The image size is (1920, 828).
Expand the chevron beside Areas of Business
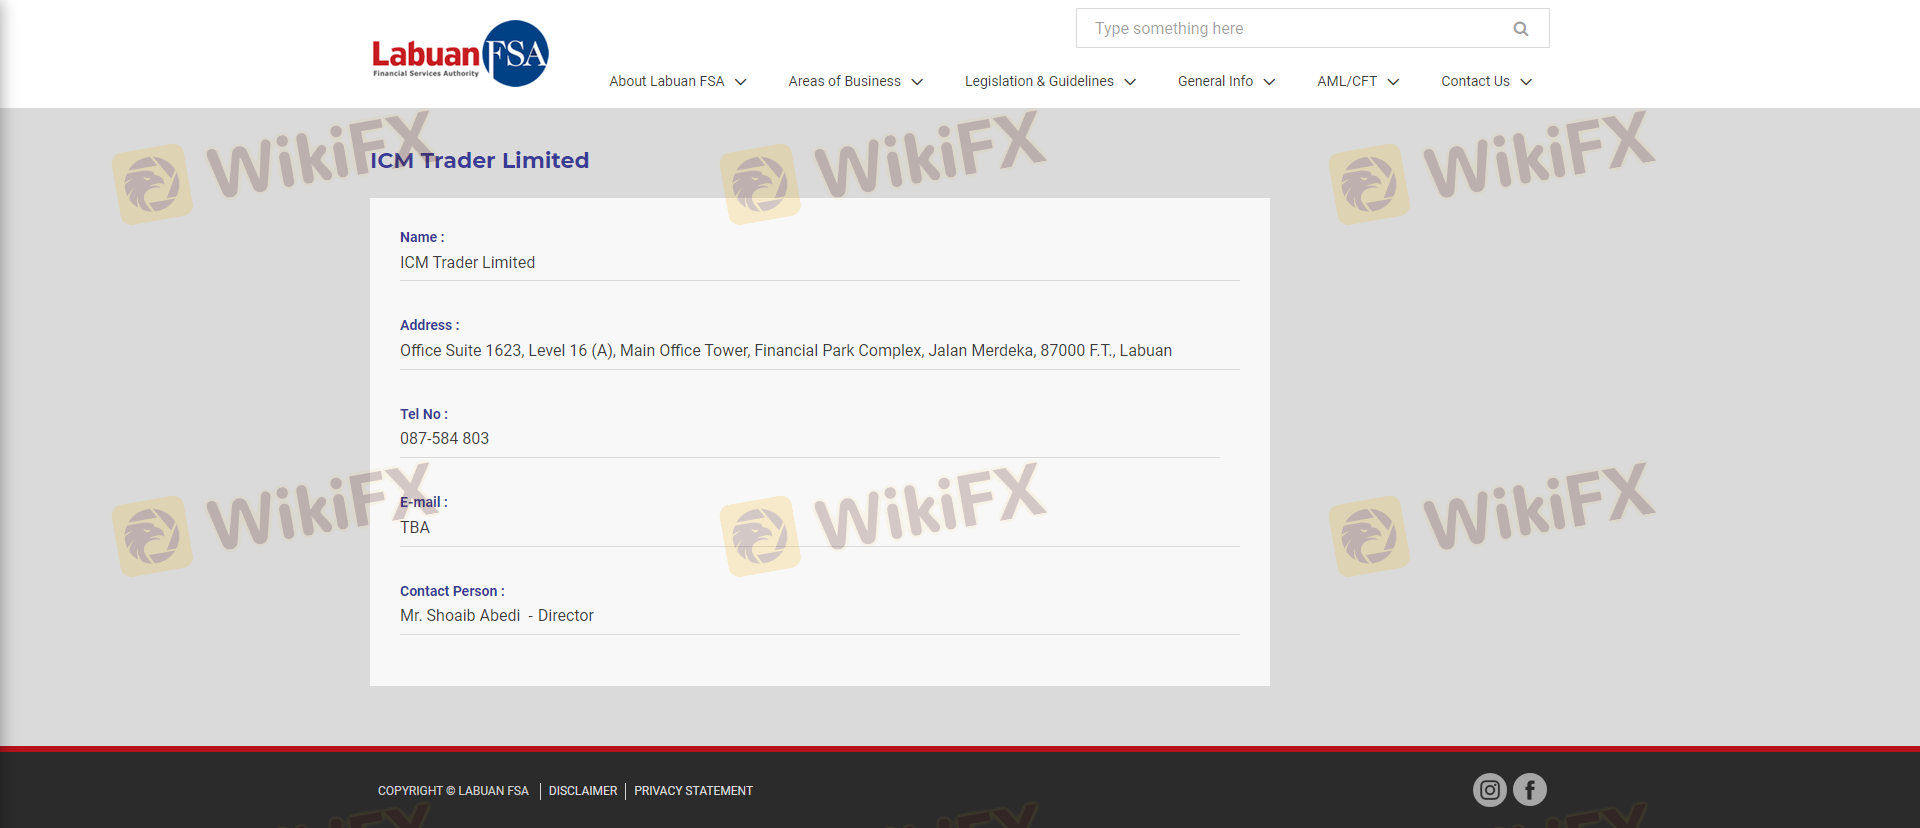917,82
